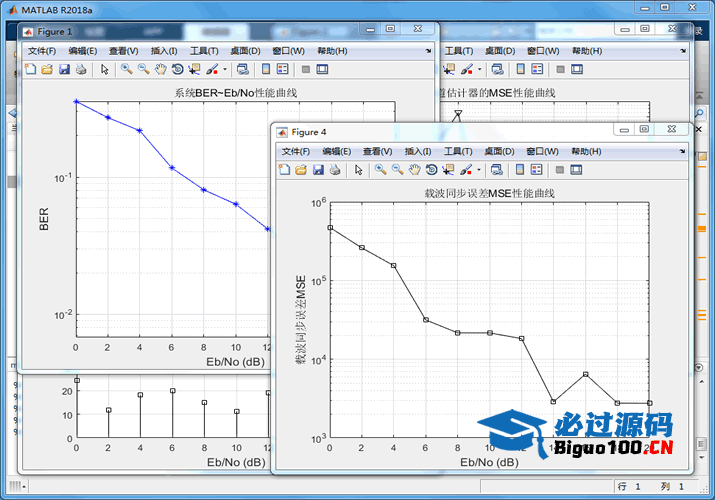Click New Figure icon in Figure 1 toolbar
Screen dimensions: 715x500
pos(31,69)
